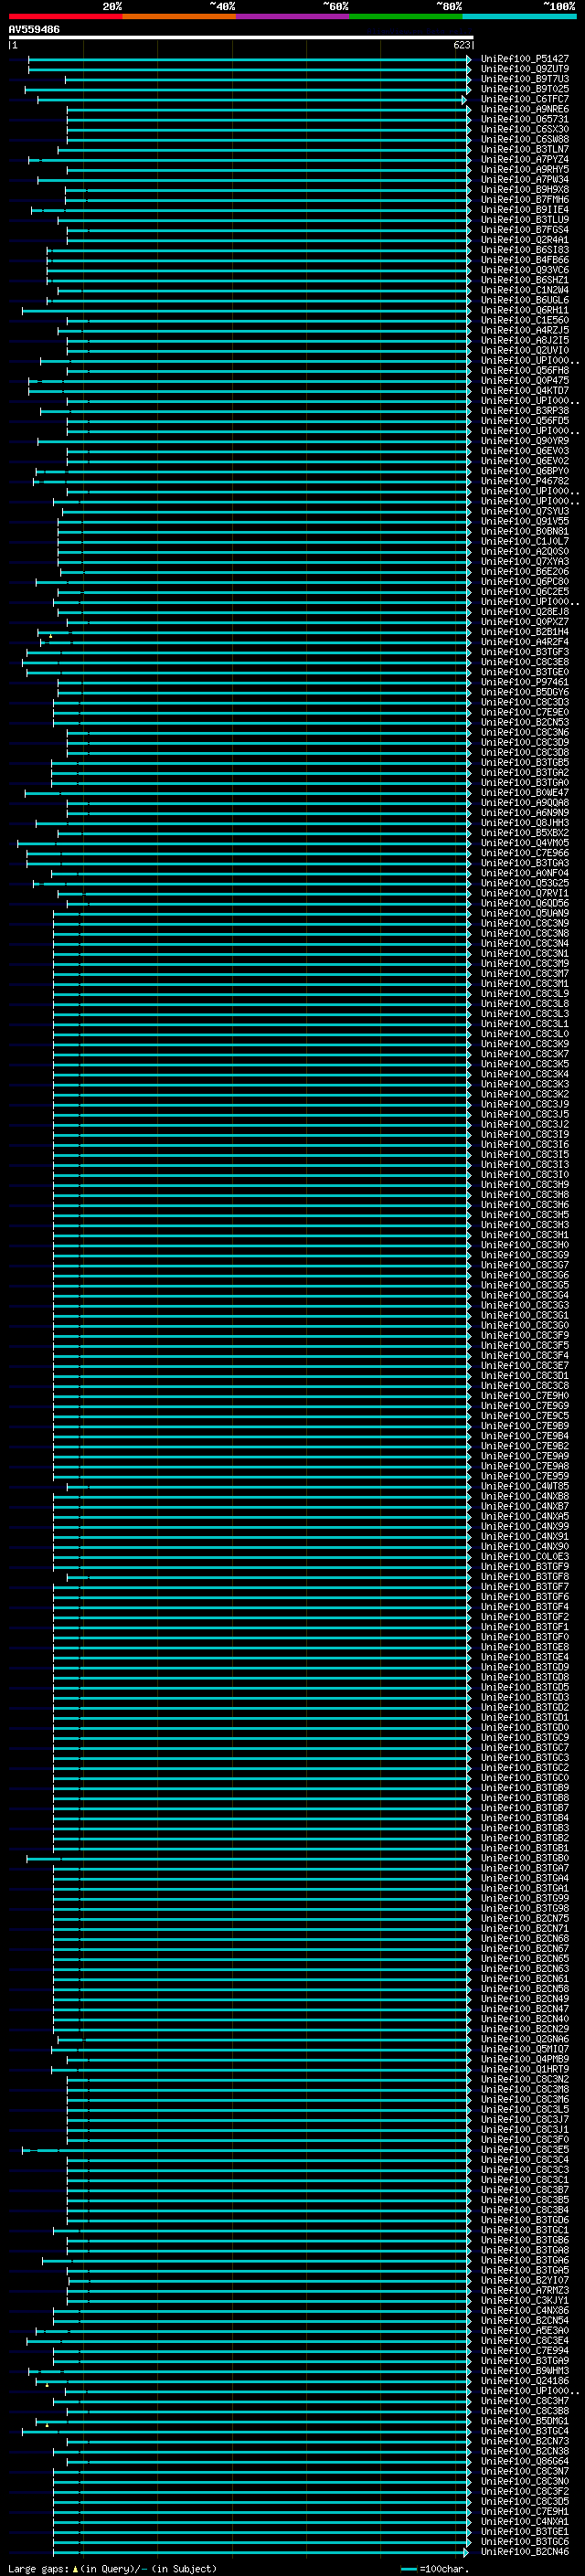Screen dimensions: 585x2576
Task: Click the yellow large-gap triangle in the legend
Action: [75, 2568]
